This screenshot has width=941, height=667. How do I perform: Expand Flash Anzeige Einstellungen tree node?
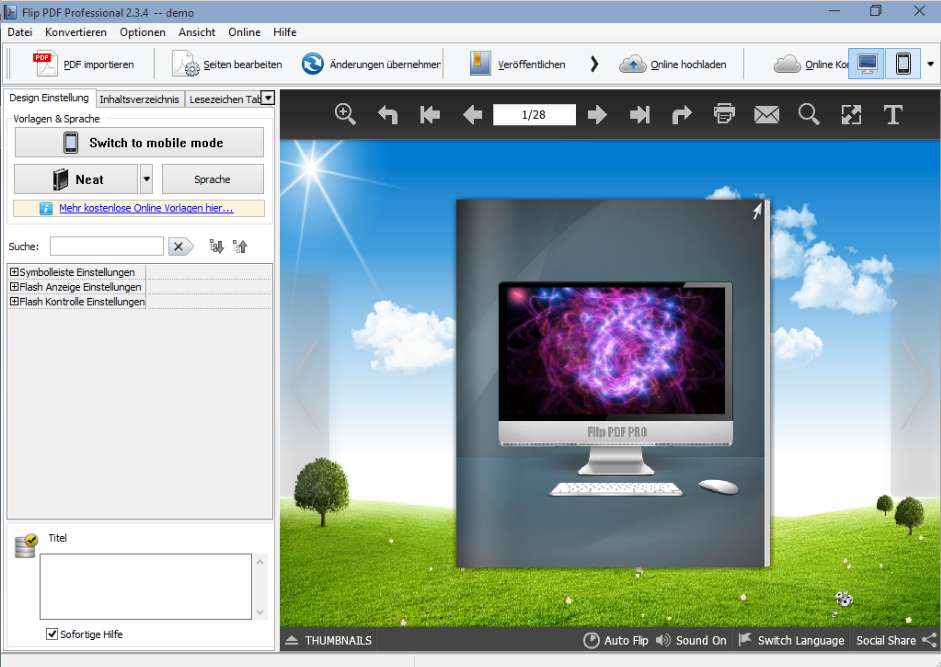click(14, 287)
